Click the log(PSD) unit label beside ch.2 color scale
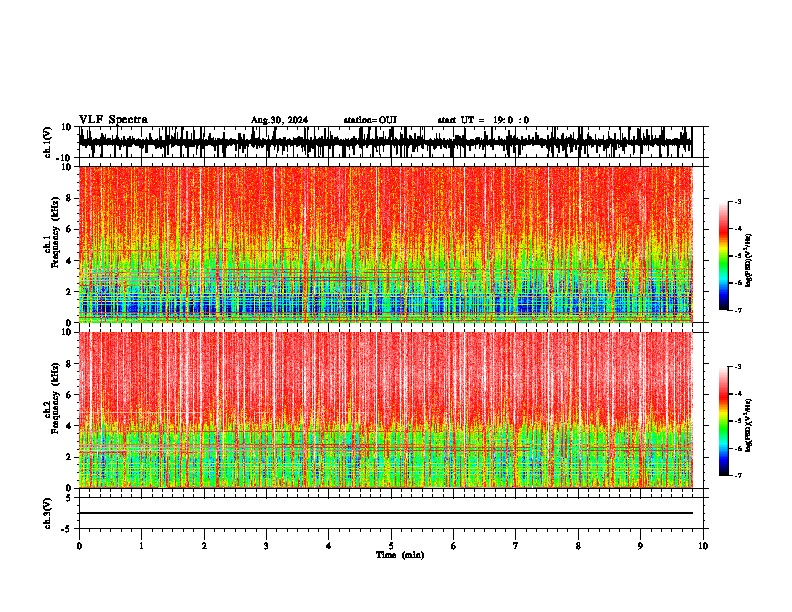792x612 pixels. [x=749, y=425]
